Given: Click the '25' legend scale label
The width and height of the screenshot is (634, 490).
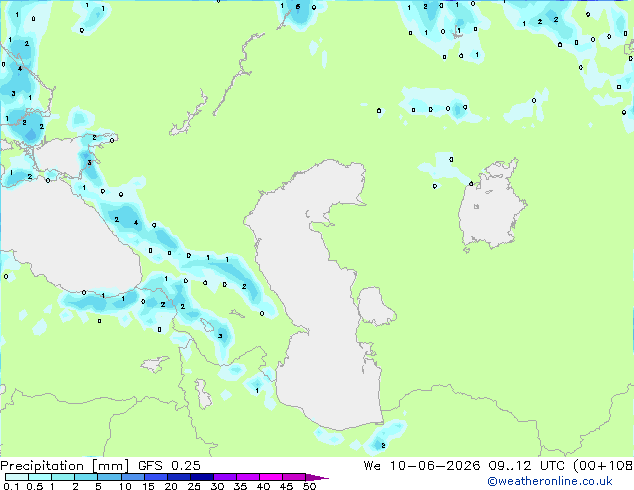Looking at the screenshot, I should click(x=194, y=486).
